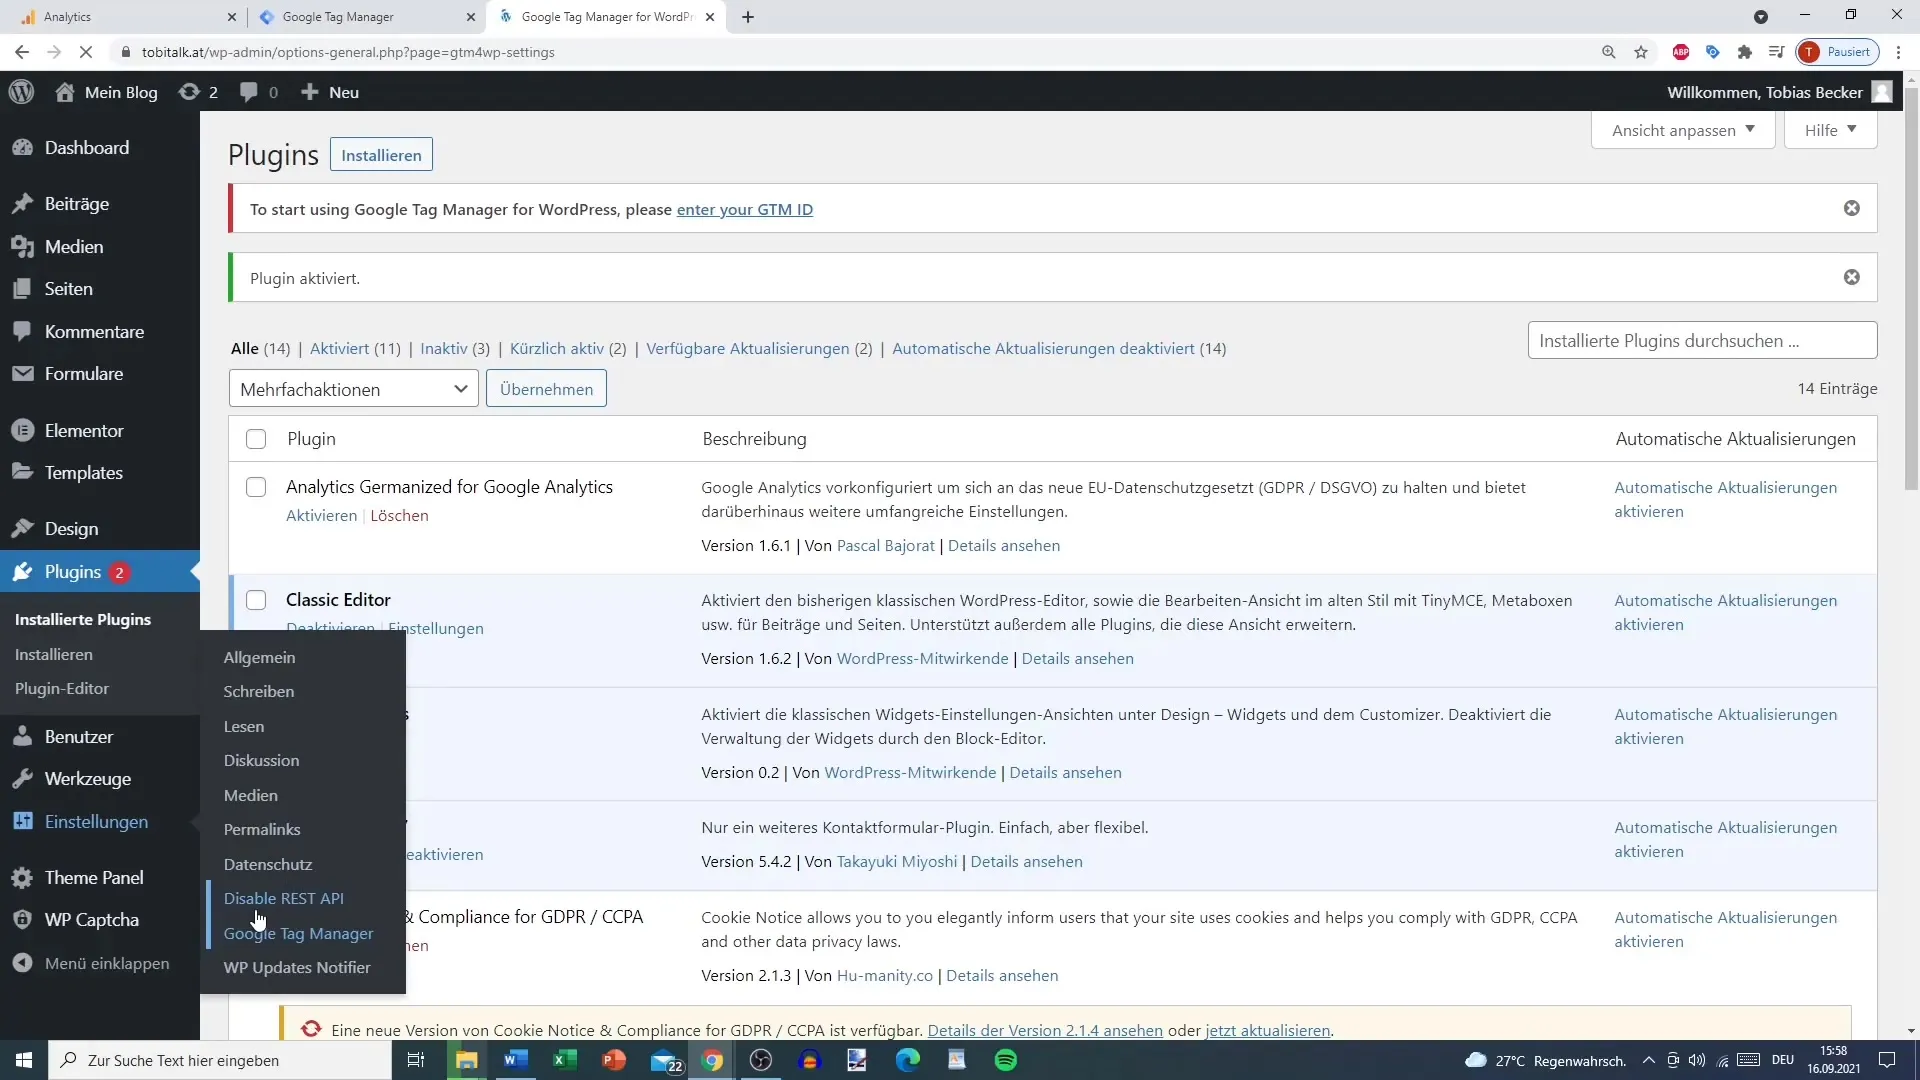Open Disable REST API submenu item

point(284,899)
